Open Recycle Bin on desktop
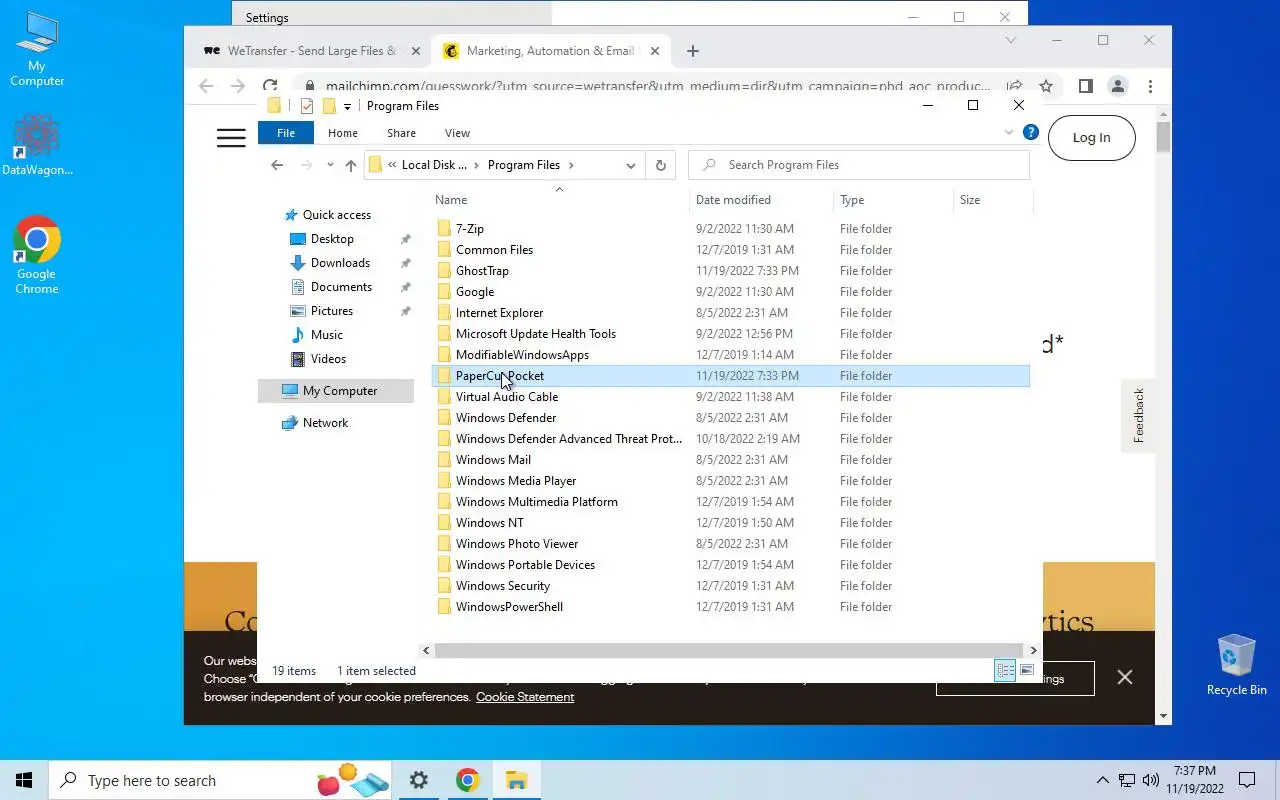Image resolution: width=1280 pixels, height=800 pixels. 1237,665
